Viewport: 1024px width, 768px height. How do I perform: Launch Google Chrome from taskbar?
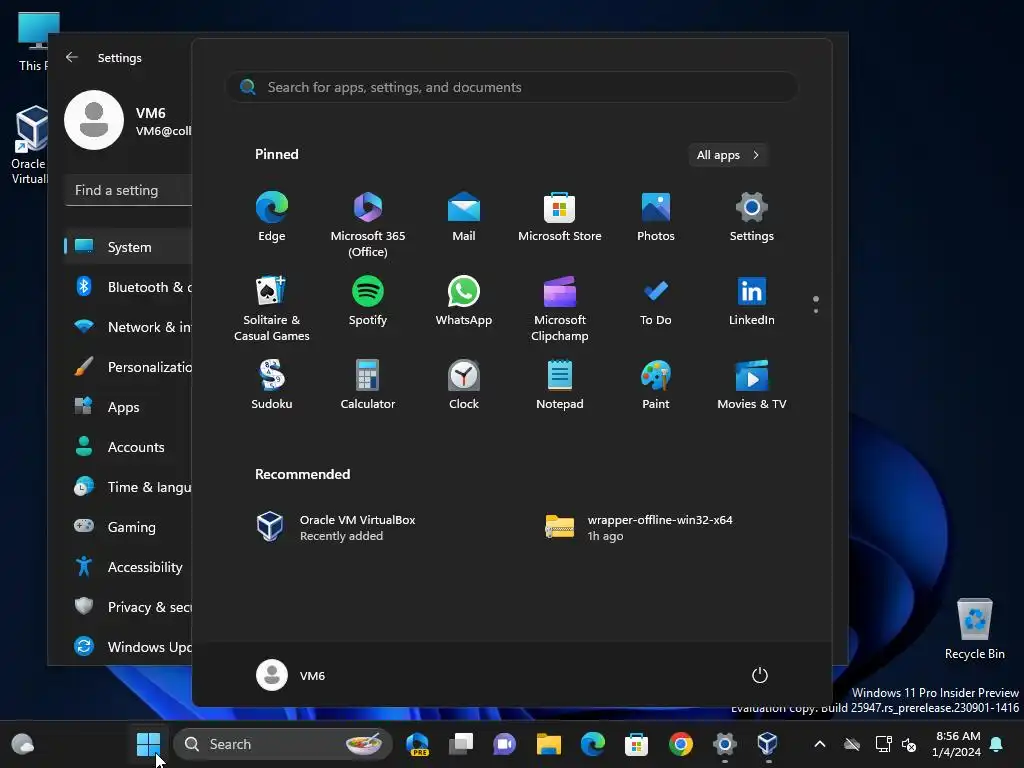[680, 744]
